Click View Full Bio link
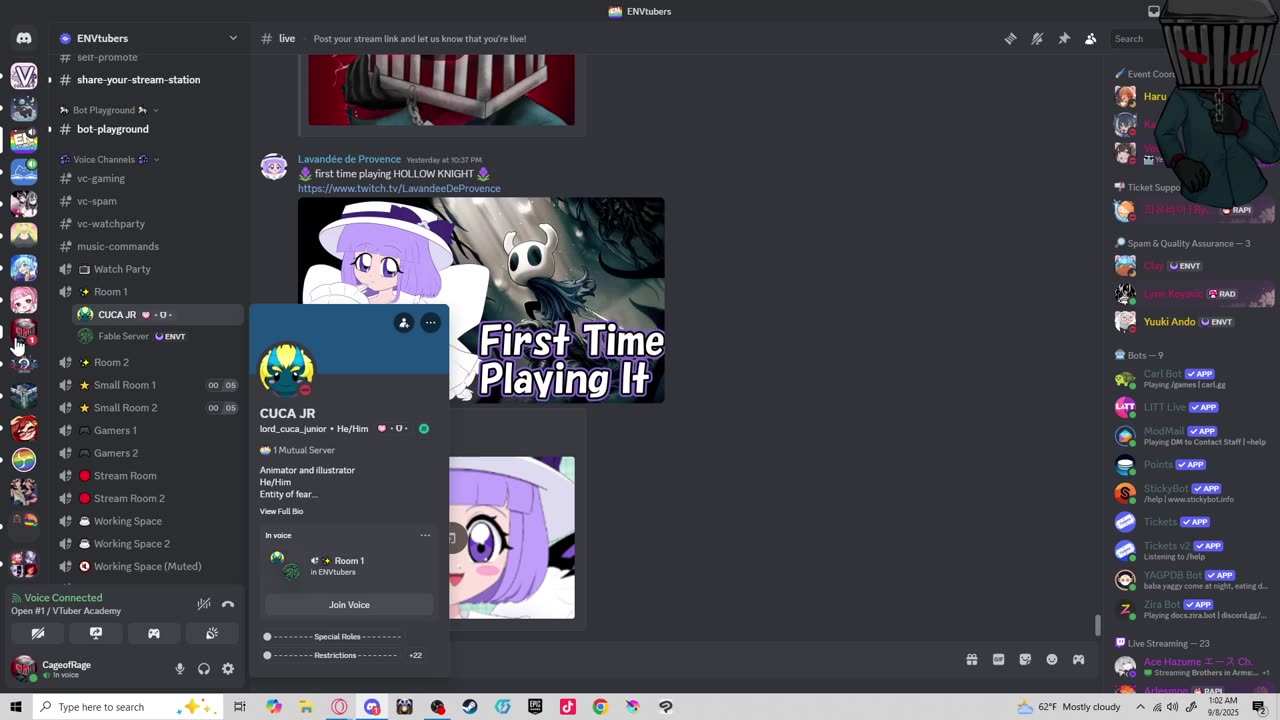The image size is (1280, 720). tap(281, 512)
